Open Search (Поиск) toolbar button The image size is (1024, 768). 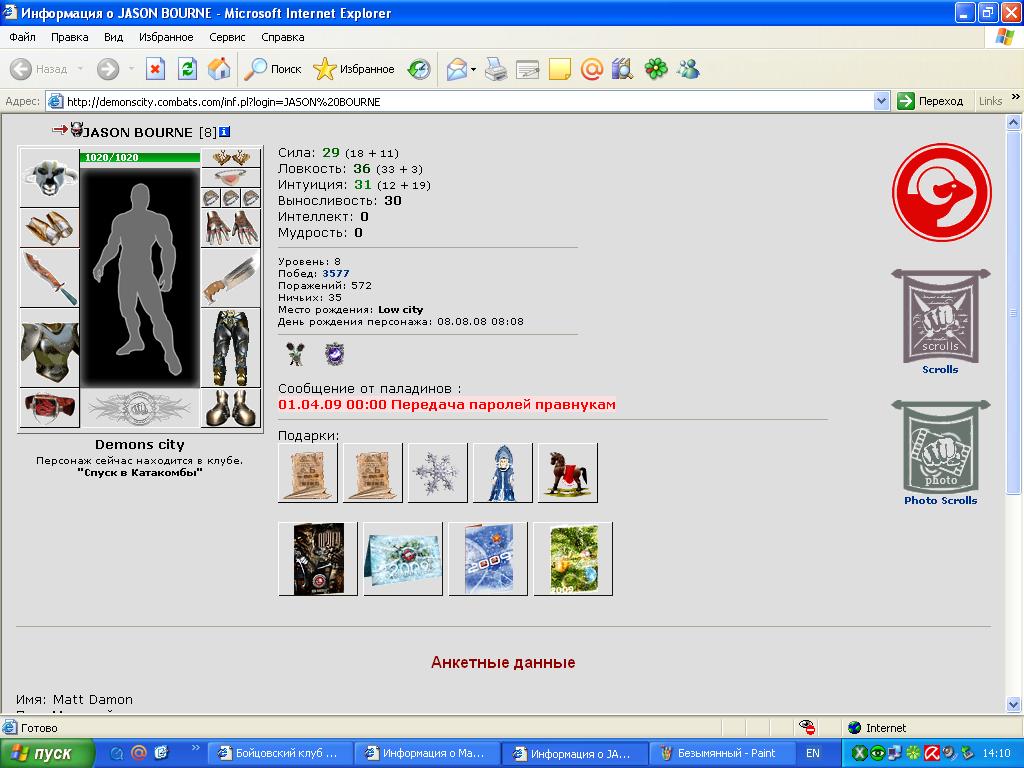[272, 69]
